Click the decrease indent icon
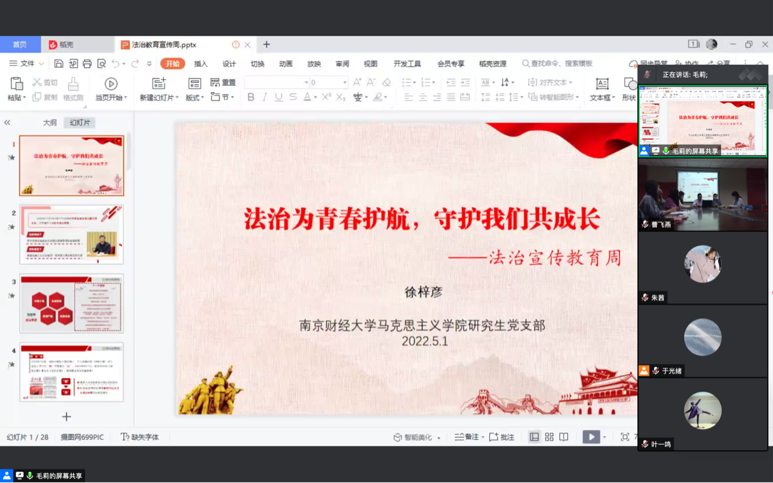 pos(451,82)
